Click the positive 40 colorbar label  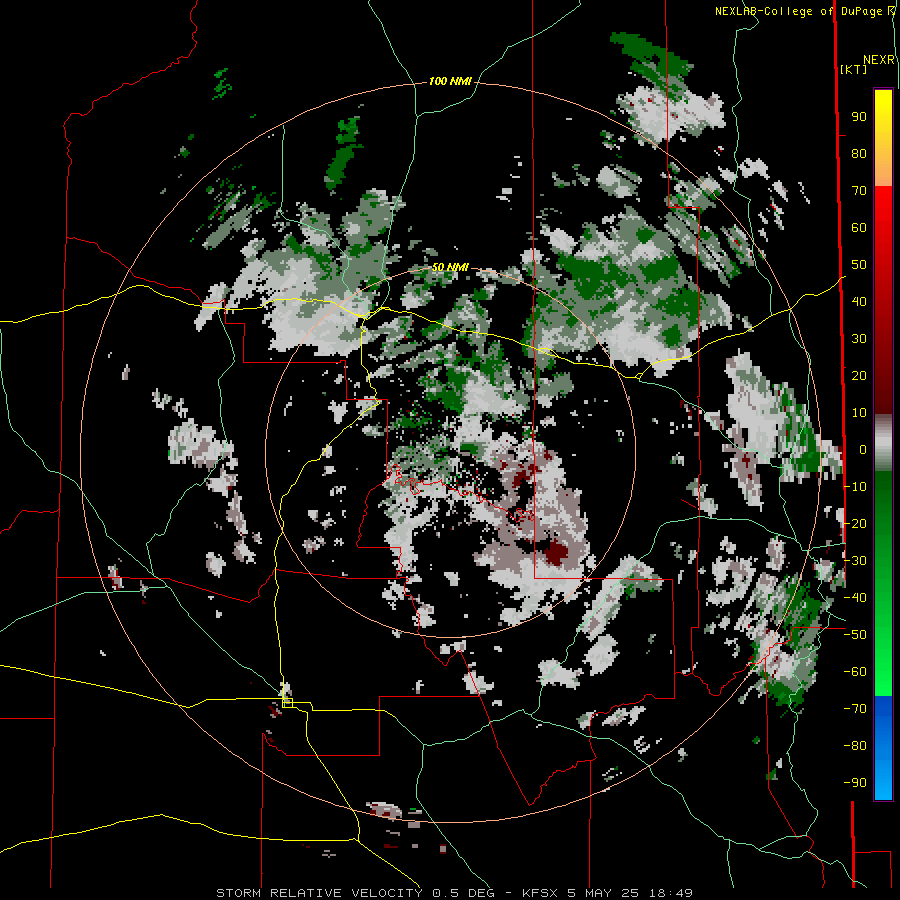(859, 302)
